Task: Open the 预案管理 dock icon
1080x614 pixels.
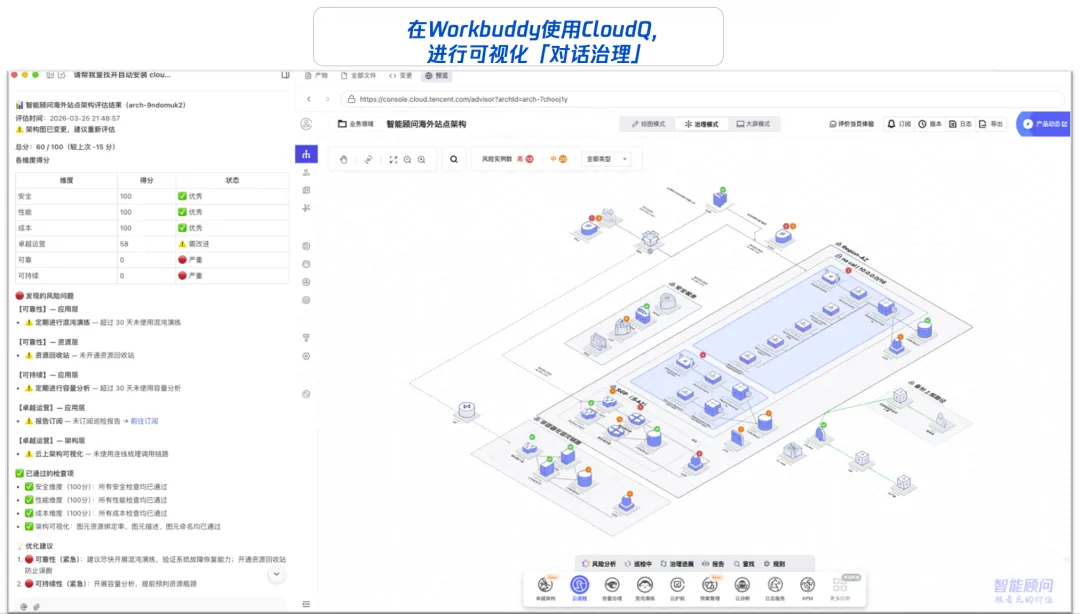Action: tap(709, 588)
